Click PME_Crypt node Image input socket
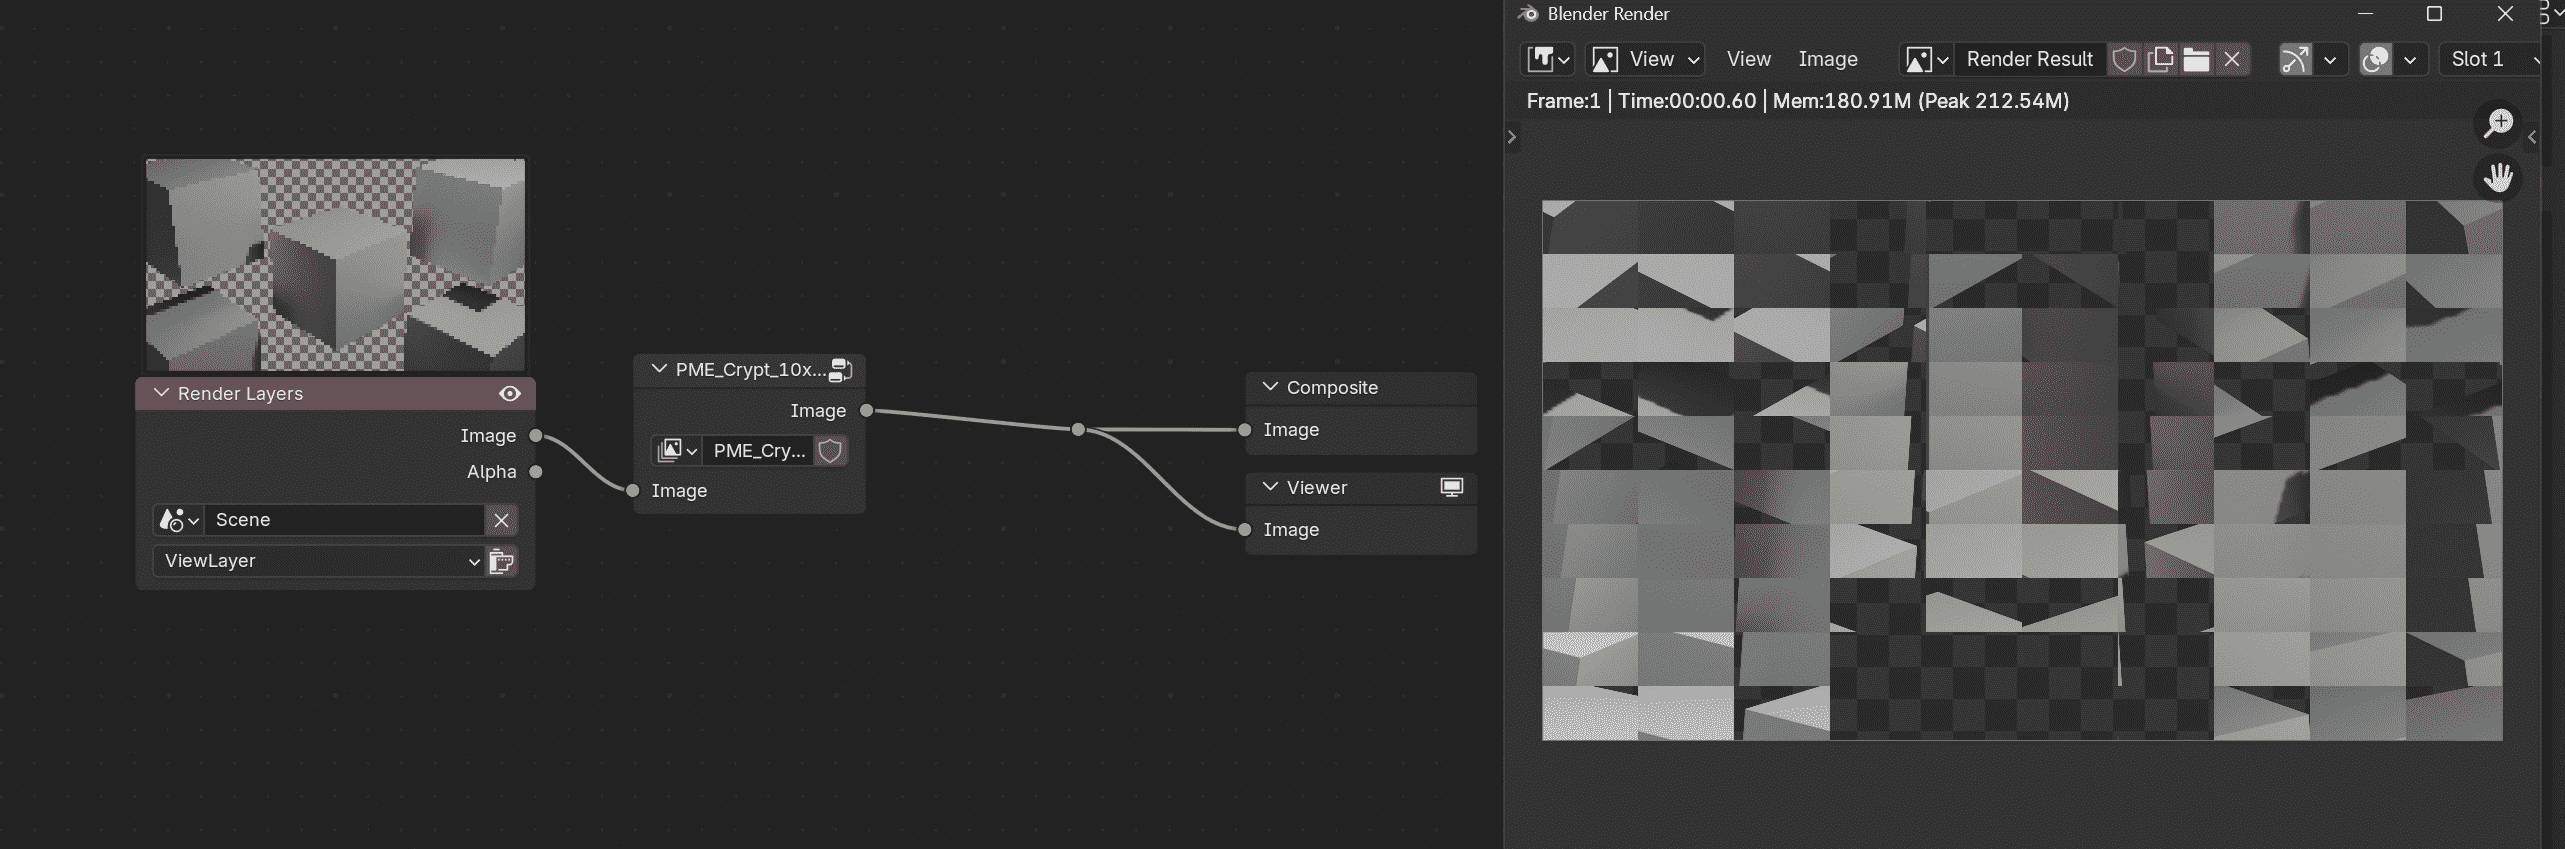Image resolution: width=2565 pixels, height=849 pixels. pos(633,490)
